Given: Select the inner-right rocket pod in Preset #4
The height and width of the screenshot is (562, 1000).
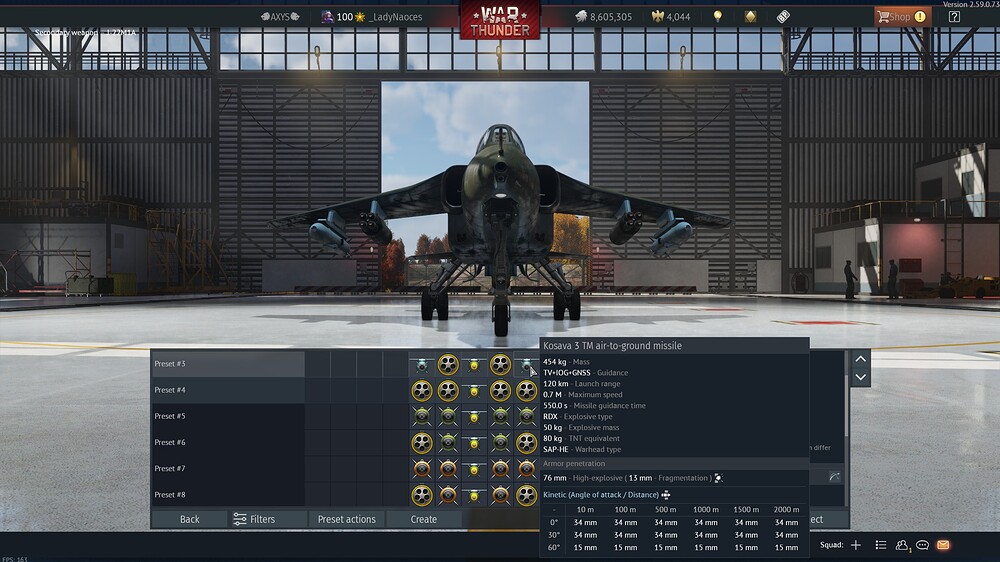Looking at the screenshot, I should [x=500, y=390].
